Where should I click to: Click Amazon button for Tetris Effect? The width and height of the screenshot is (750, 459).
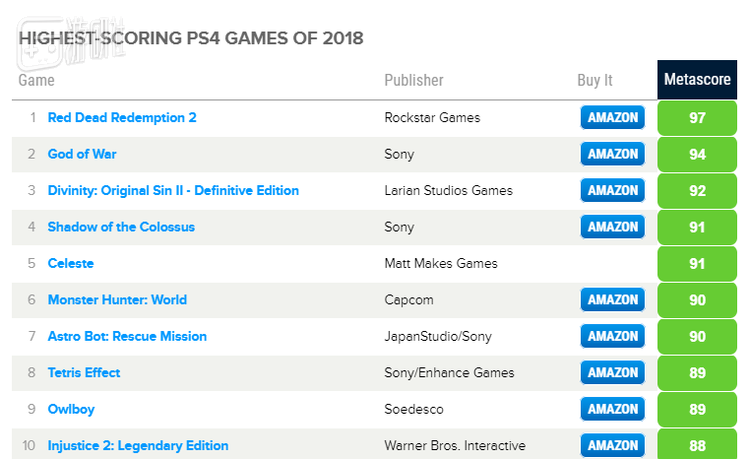(x=613, y=373)
